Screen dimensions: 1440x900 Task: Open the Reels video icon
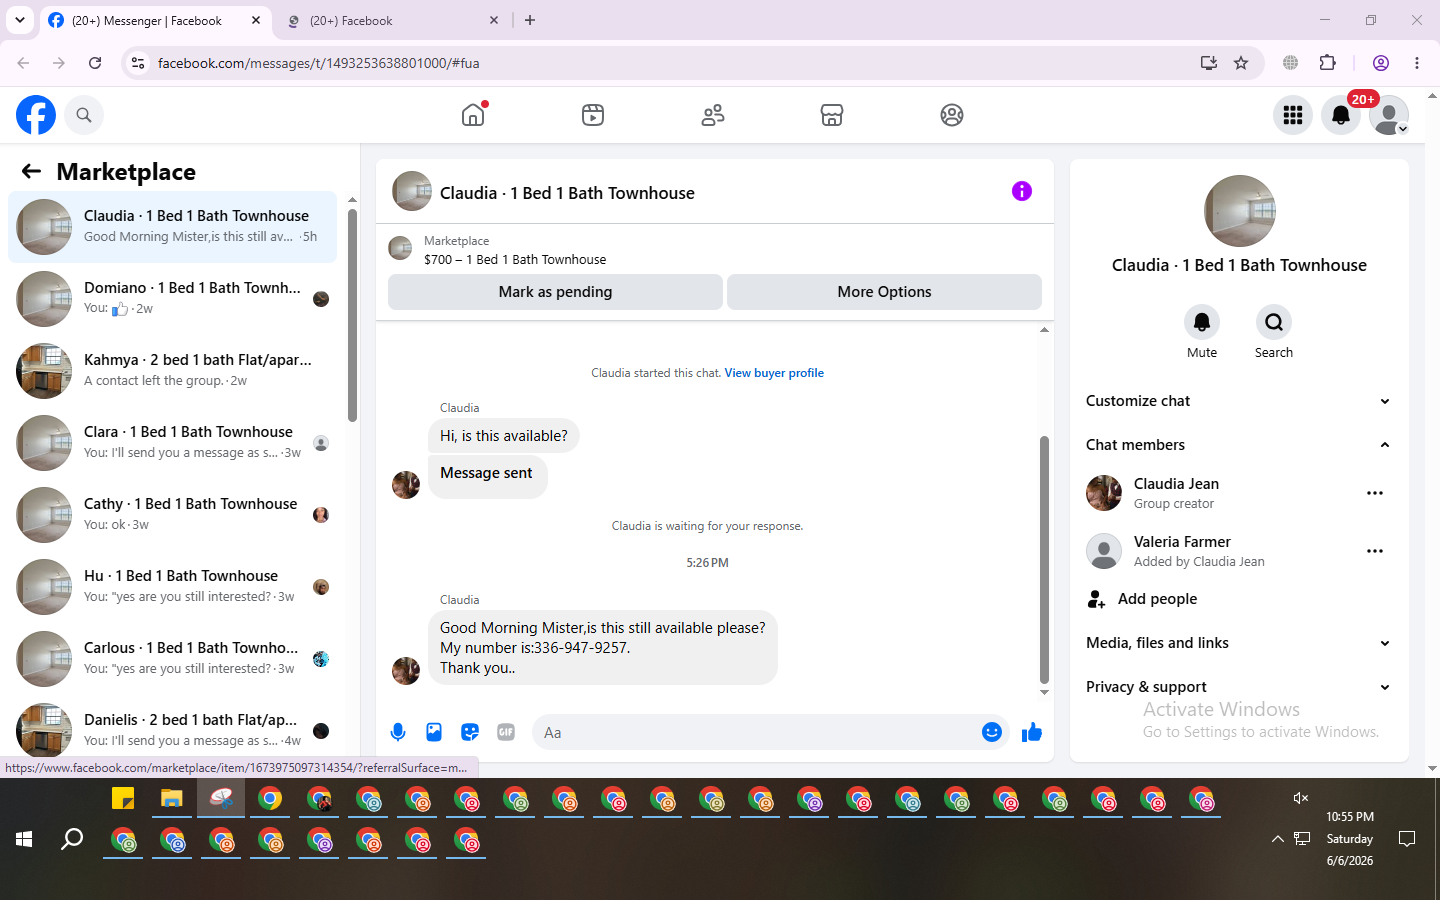pos(593,115)
